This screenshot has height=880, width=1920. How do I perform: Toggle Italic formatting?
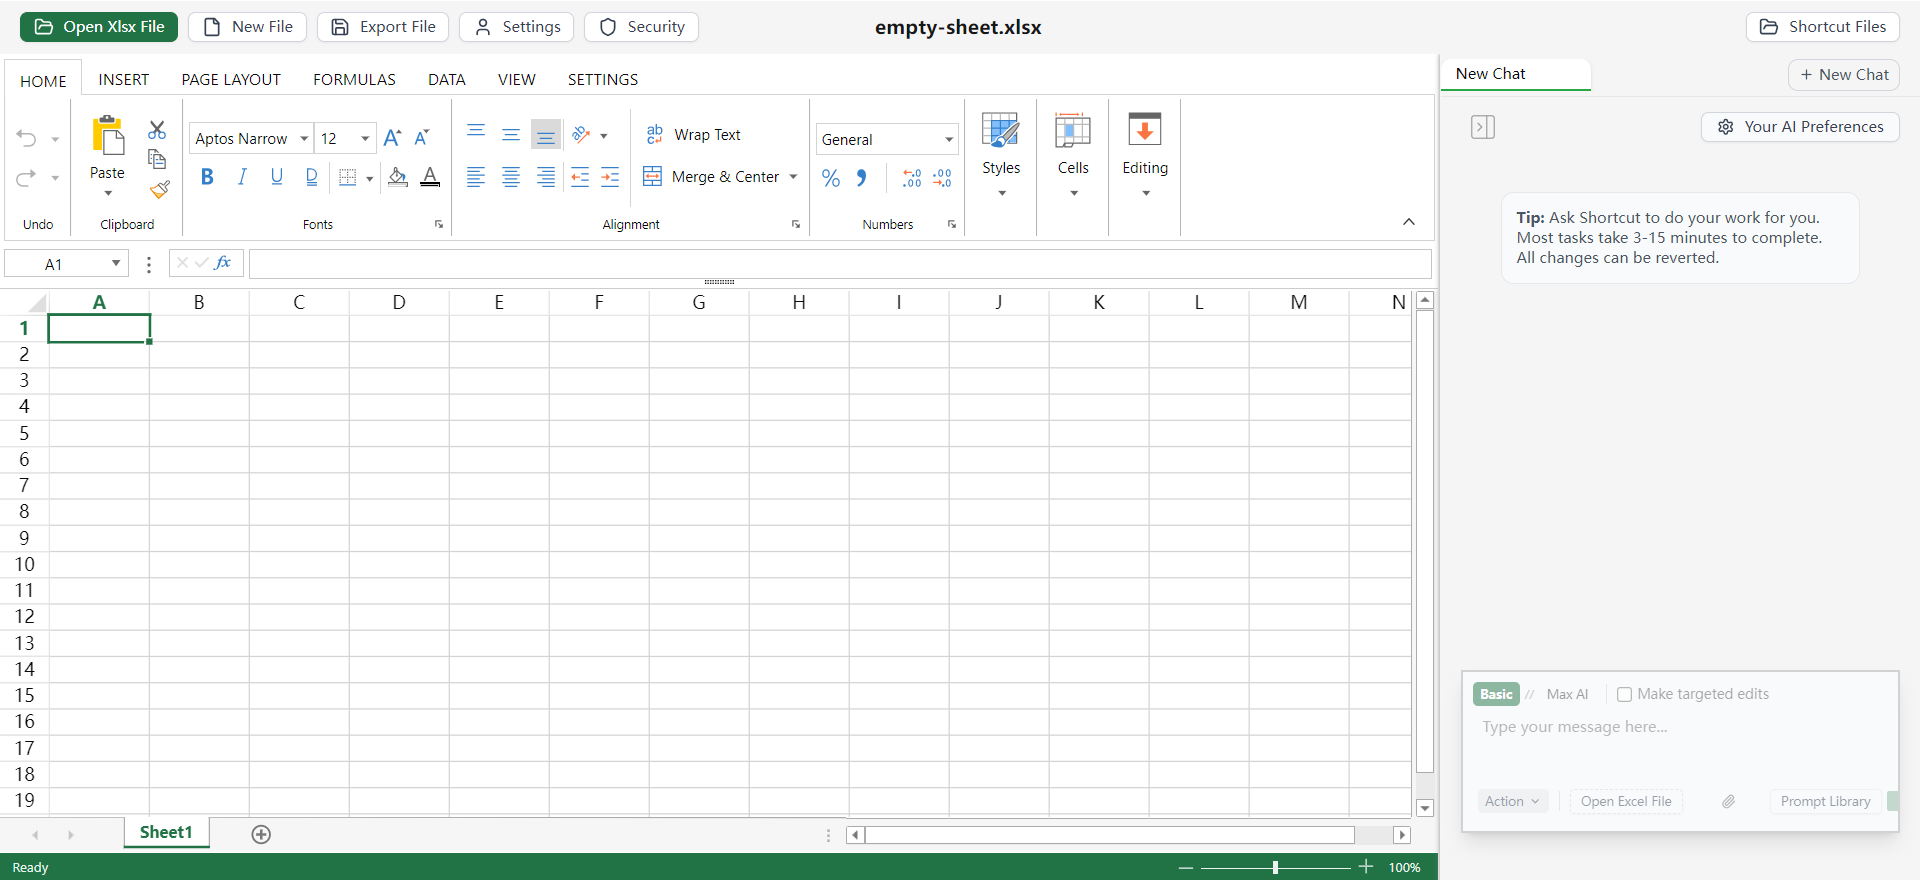pyautogui.click(x=242, y=177)
